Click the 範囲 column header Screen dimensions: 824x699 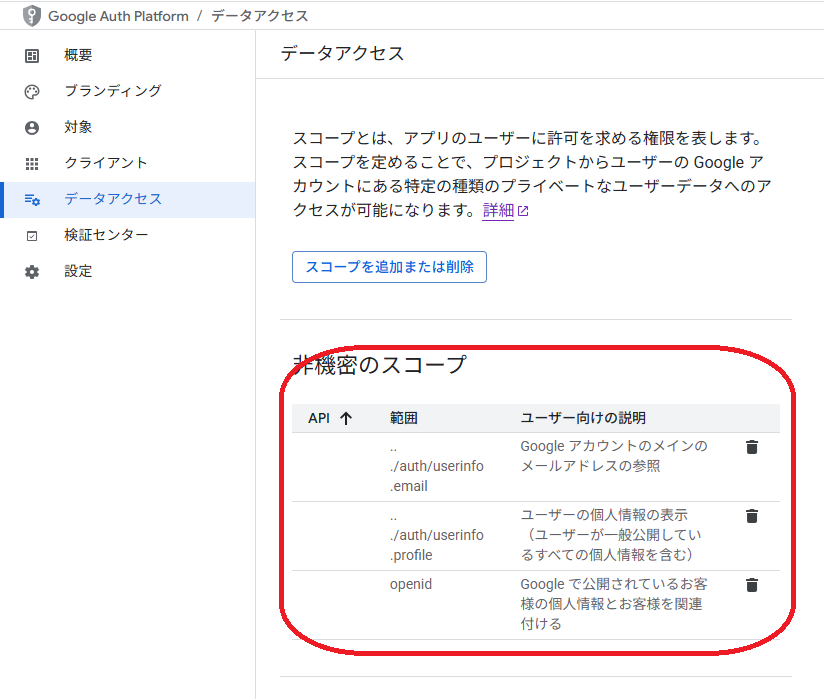[x=403, y=418]
